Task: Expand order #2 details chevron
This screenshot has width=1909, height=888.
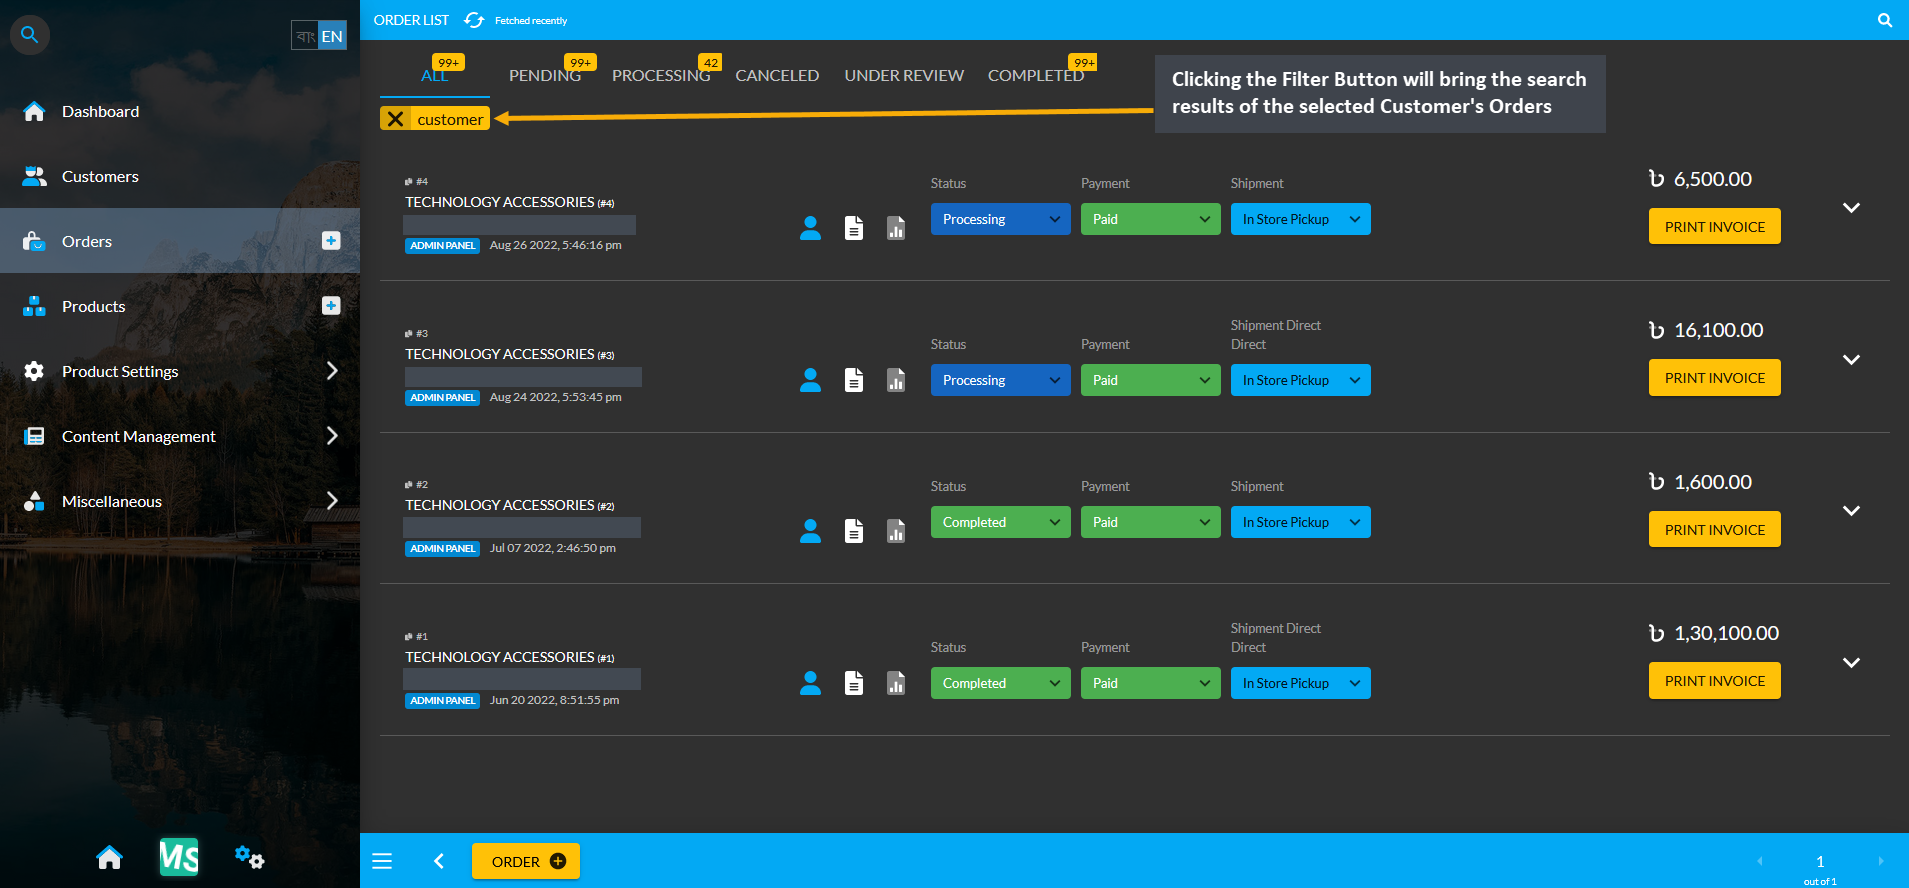Action: point(1851,511)
